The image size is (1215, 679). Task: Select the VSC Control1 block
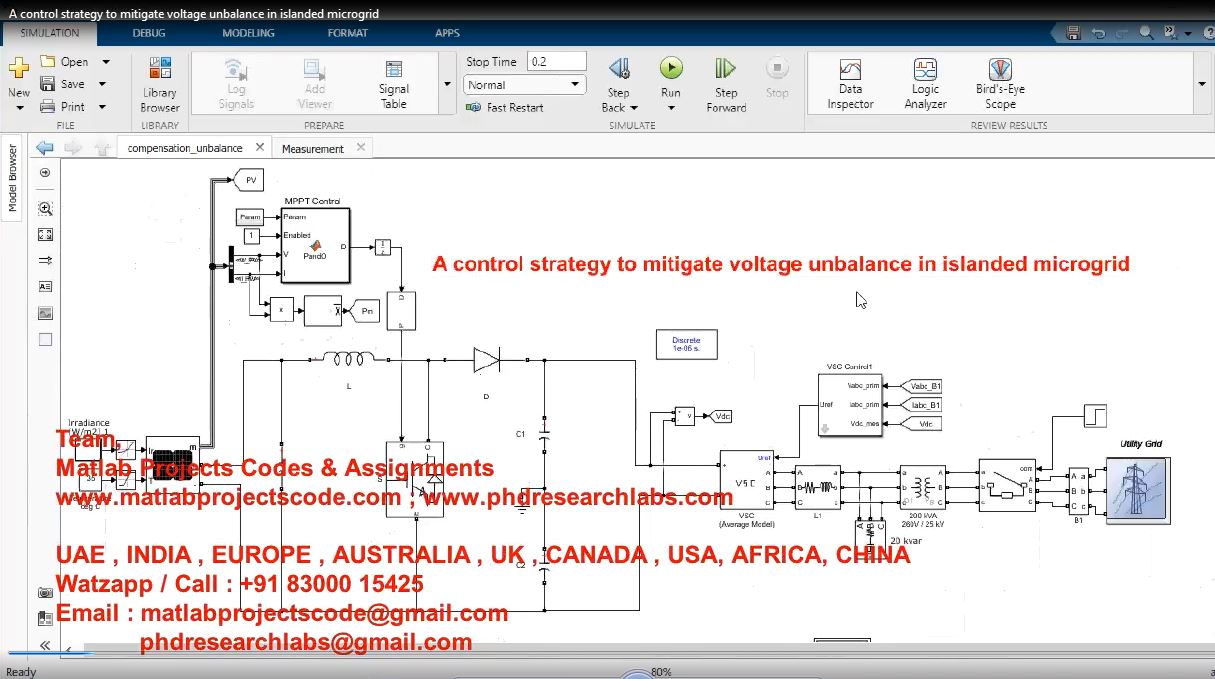(850, 405)
